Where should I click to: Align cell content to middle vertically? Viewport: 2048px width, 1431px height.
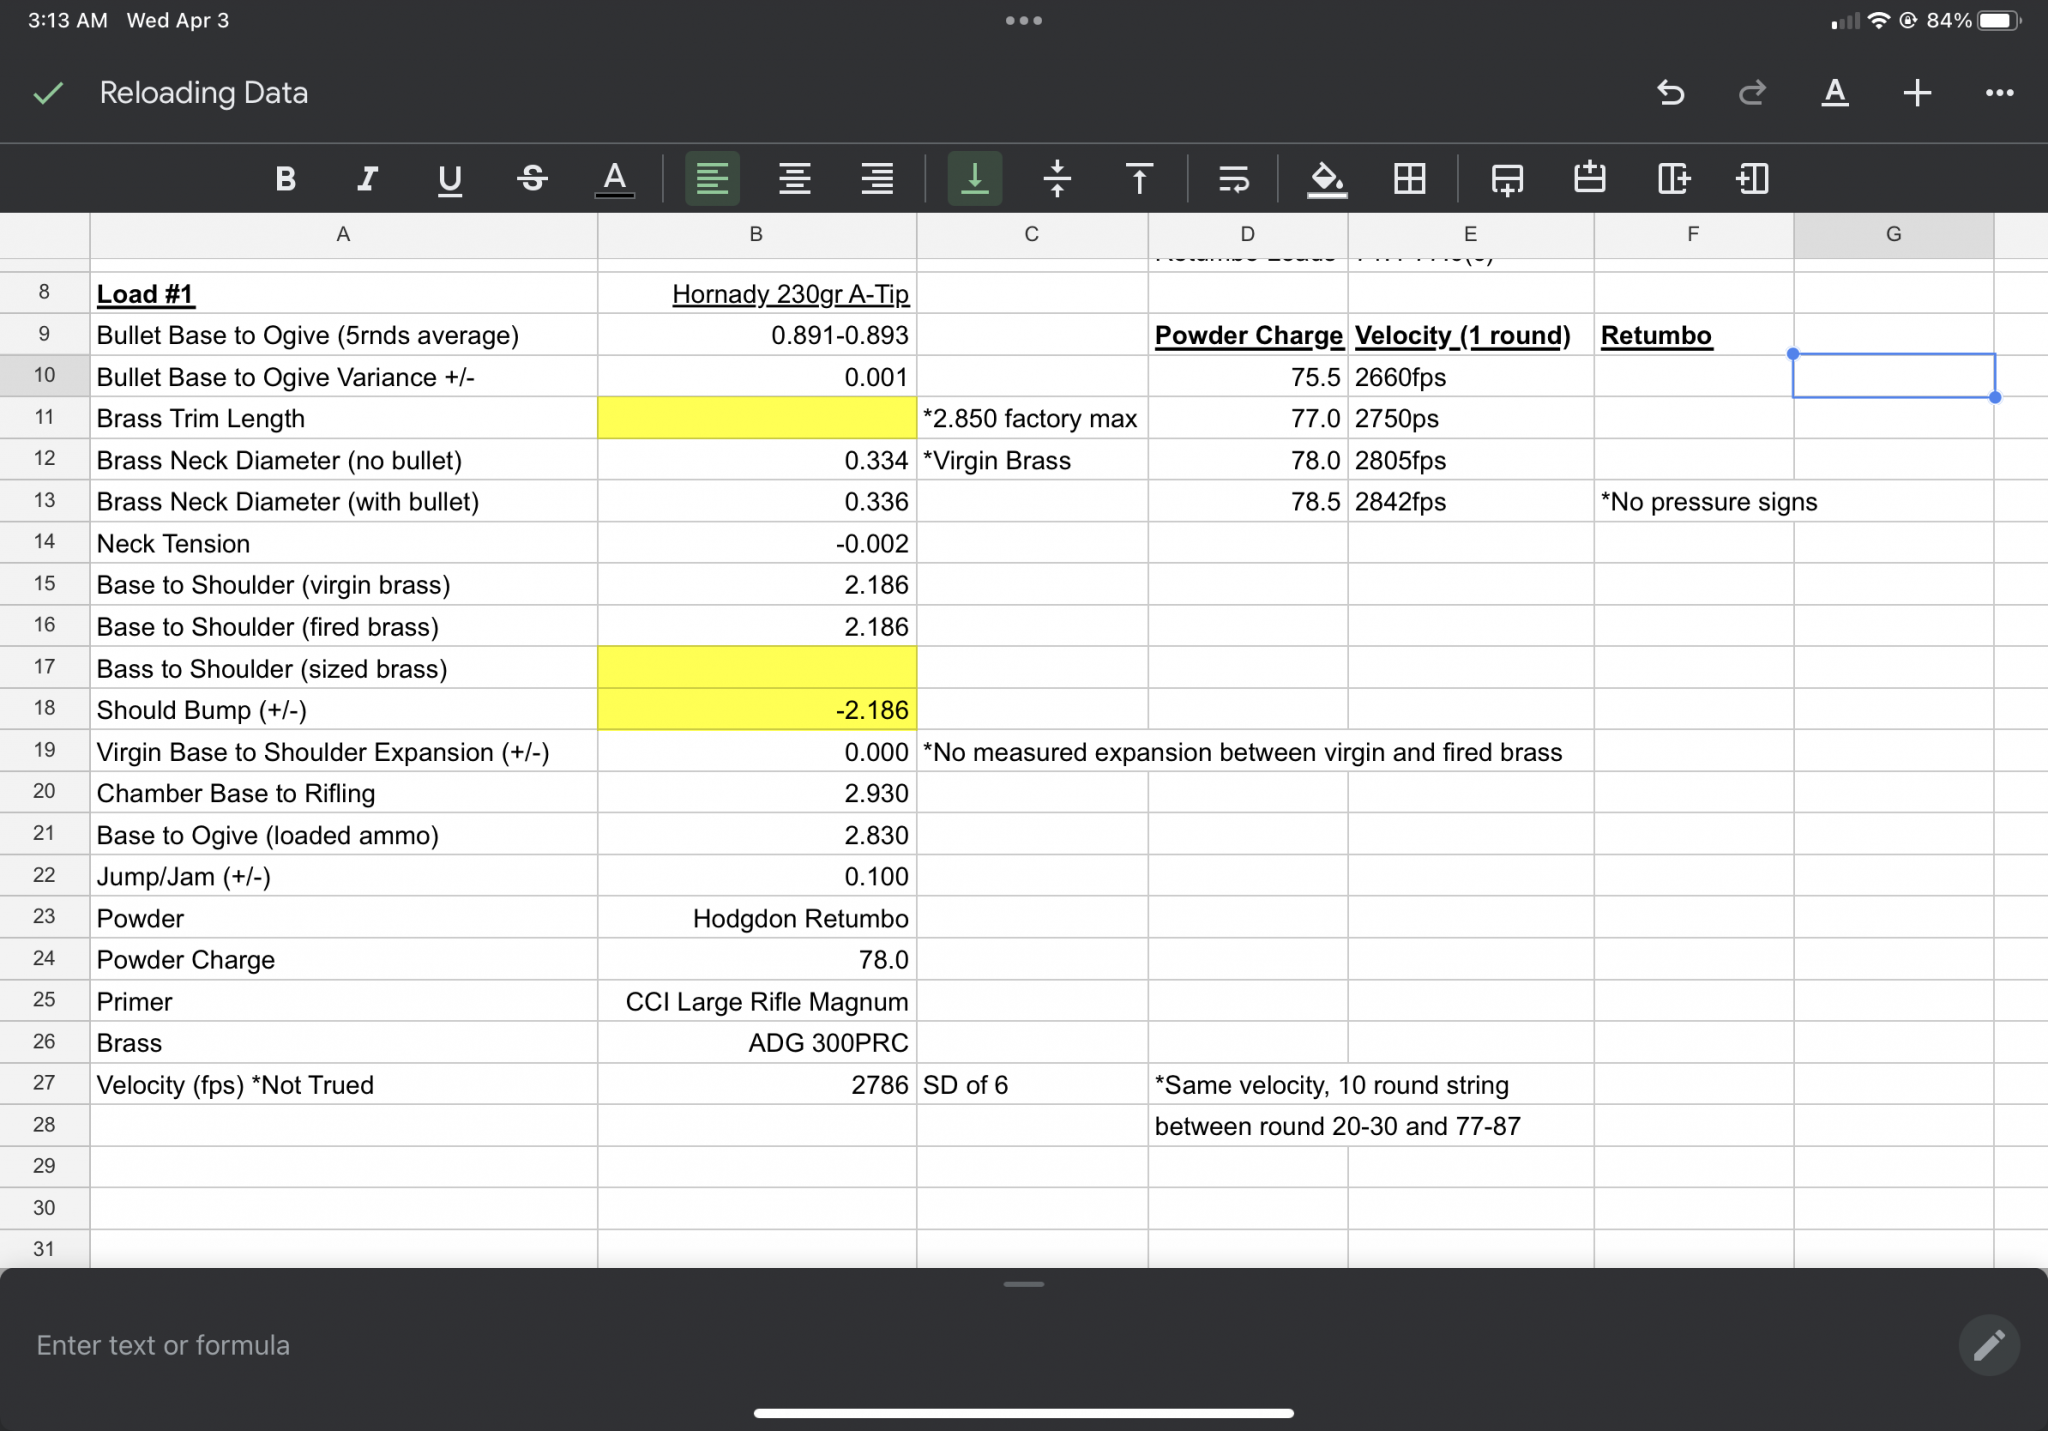point(1057,179)
